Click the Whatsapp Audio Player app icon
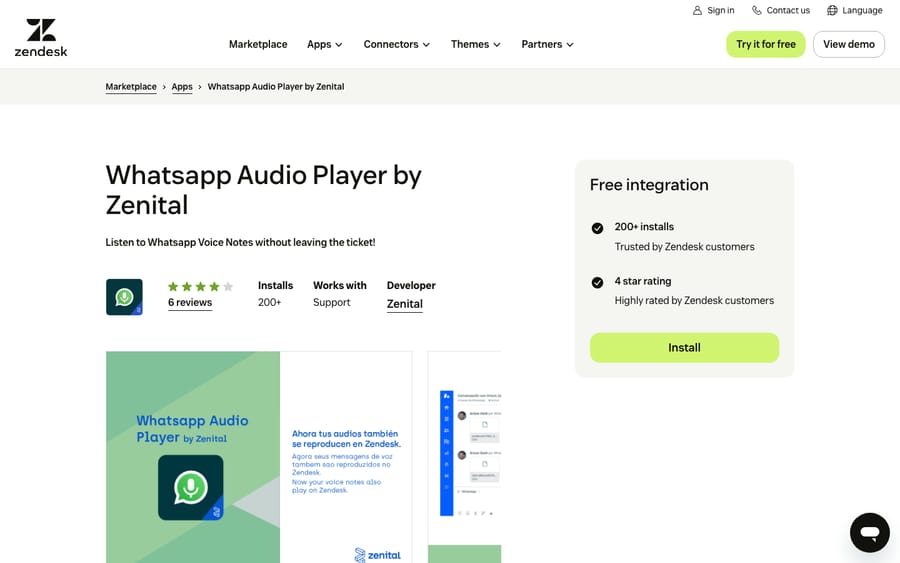The image size is (900, 563). 124,297
